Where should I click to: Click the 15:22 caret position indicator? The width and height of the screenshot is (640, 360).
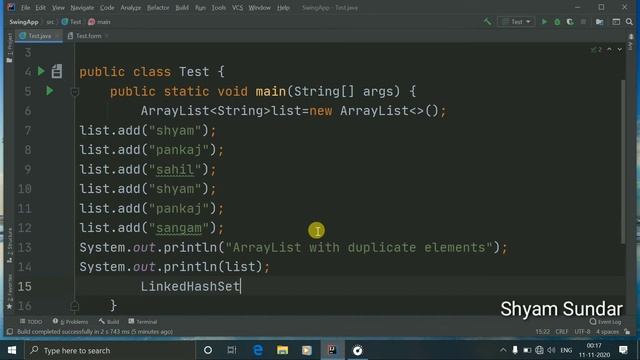click(x=542, y=332)
